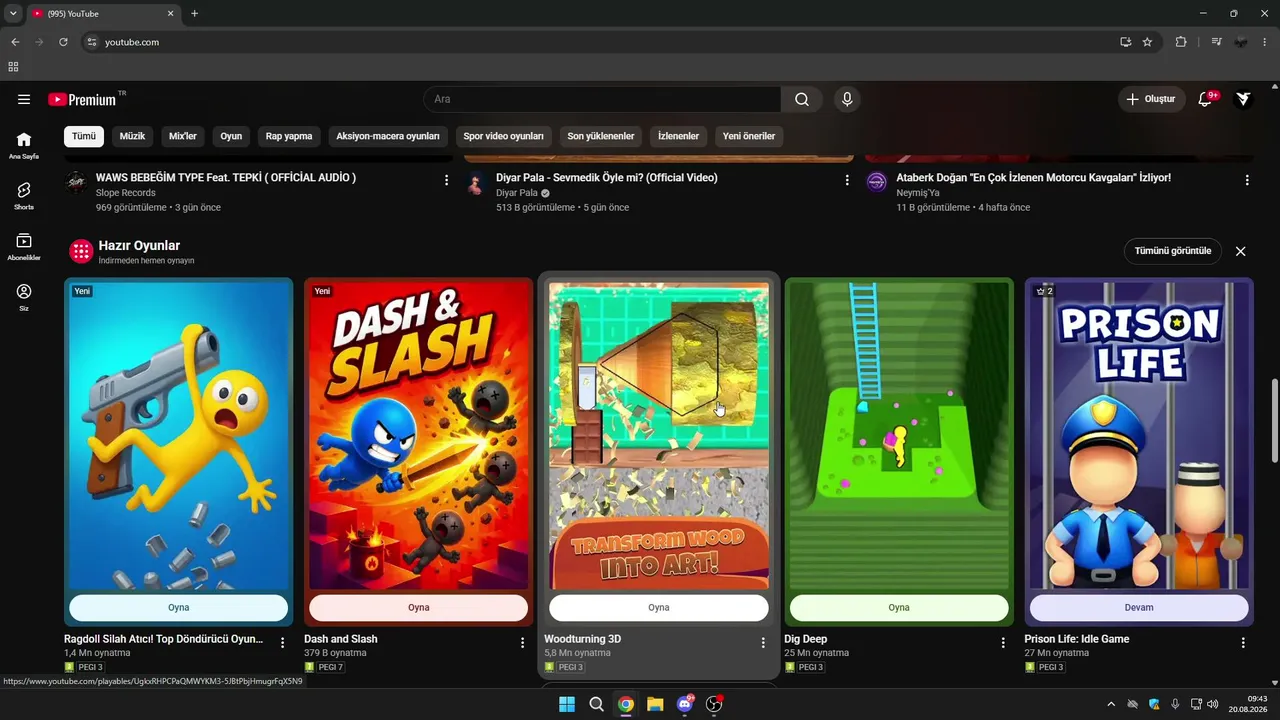The height and width of the screenshot is (720, 1280).
Task: Click the page vertical scrollbar thumb
Action: pyautogui.click(x=1273, y=420)
